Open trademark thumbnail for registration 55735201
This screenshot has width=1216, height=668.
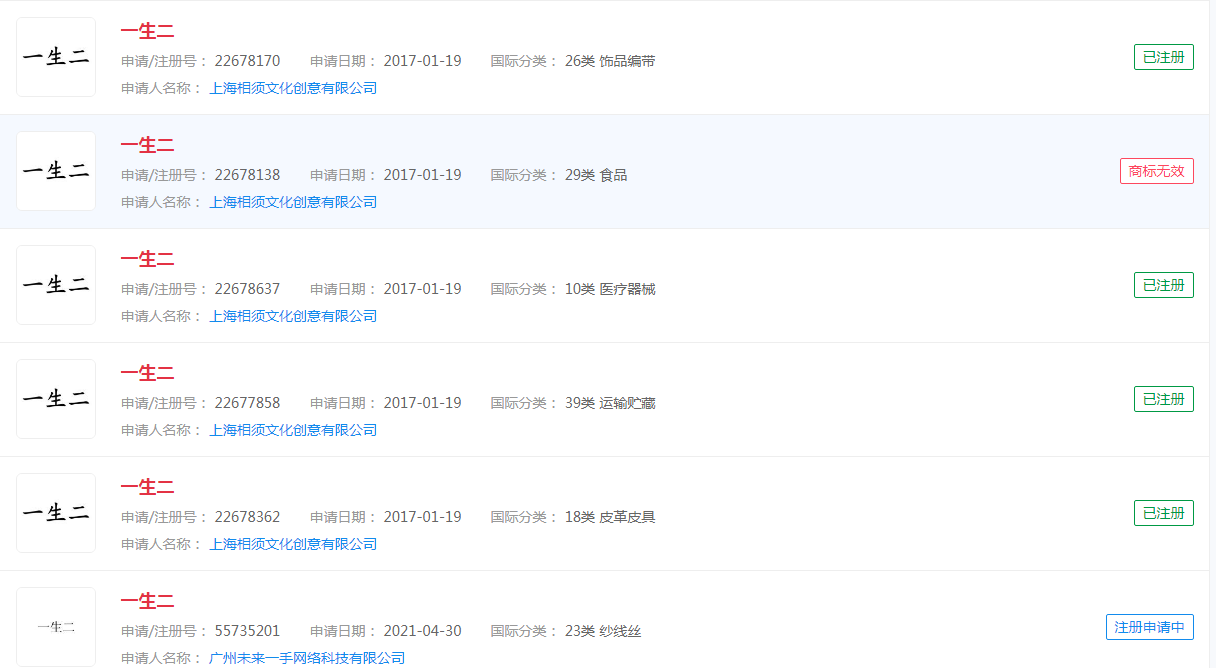point(56,627)
